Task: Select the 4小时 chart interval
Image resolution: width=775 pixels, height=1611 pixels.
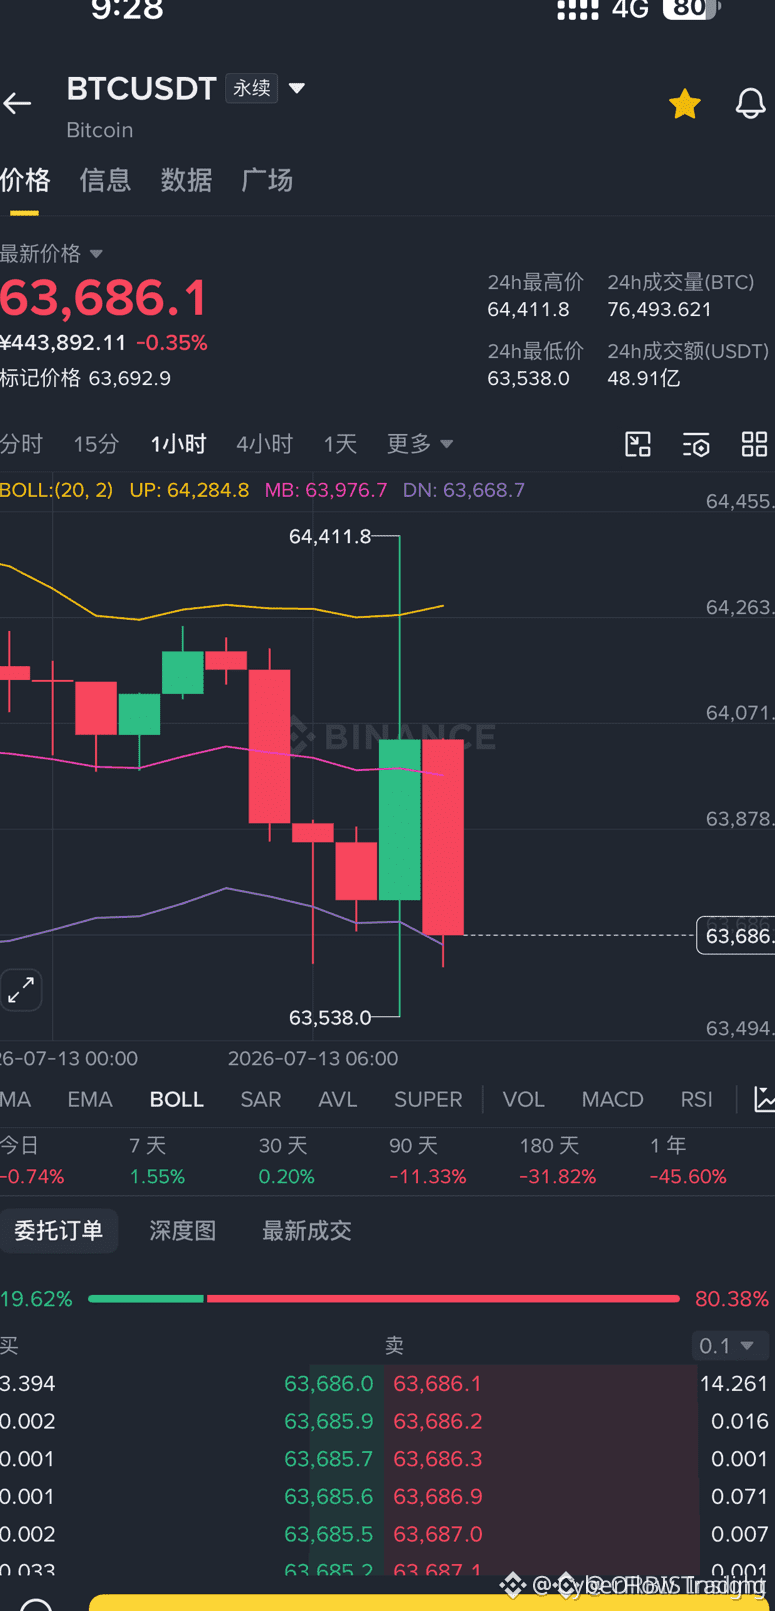Action: pos(264,444)
